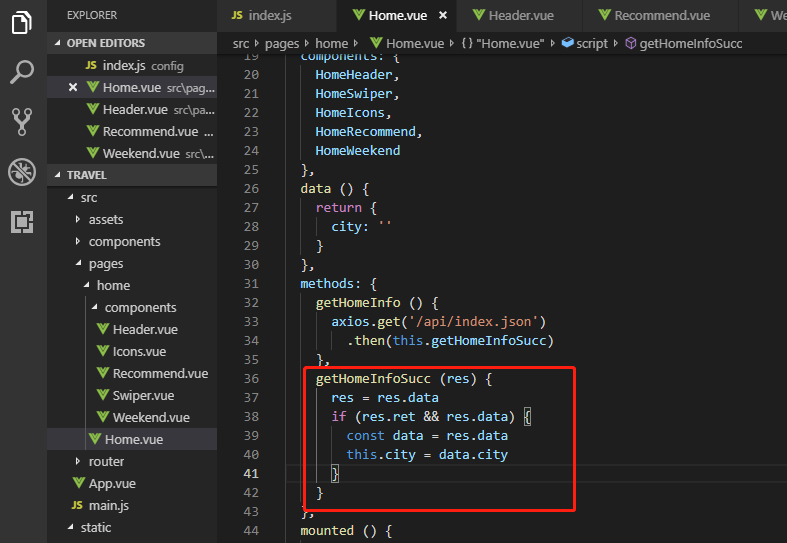The image size is (787, 543).
Task: Click the pages breadcrumb segment
Action: pos(282,44)
